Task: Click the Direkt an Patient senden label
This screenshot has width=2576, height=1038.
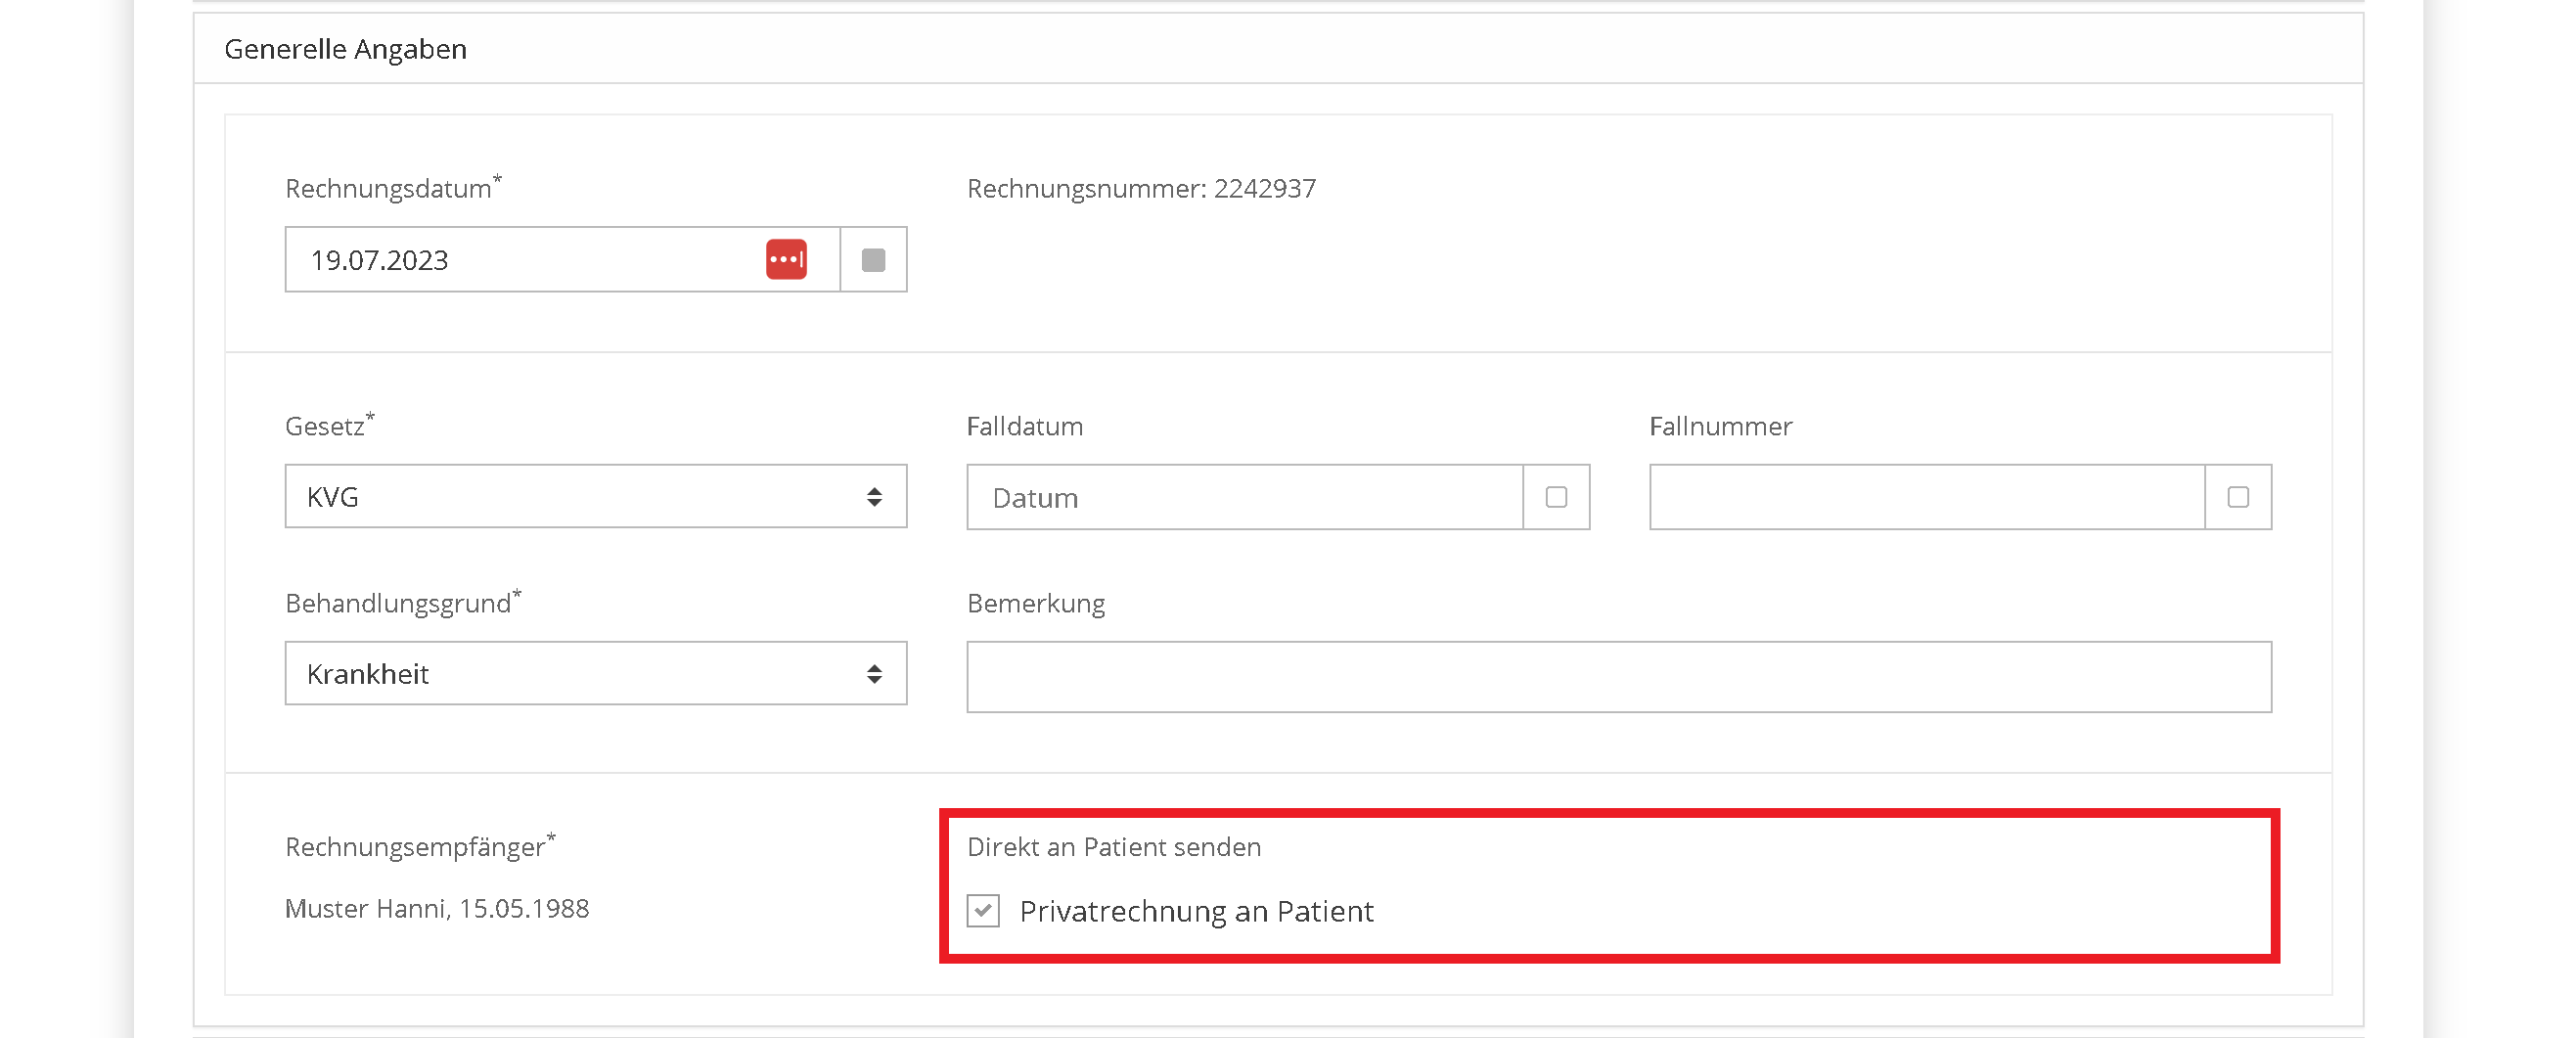Action: [x=1114, y=847]
